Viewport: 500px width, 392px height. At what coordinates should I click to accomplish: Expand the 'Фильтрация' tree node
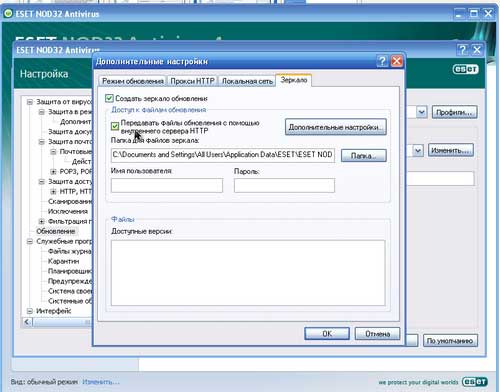42,221
